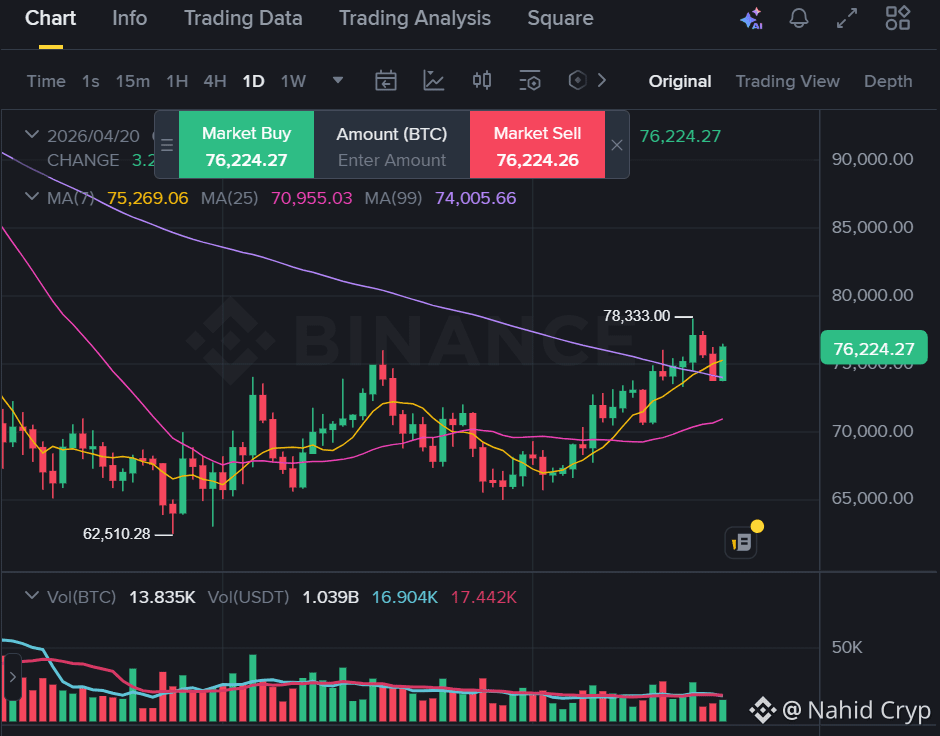Click the 90,000.00 price axis label
Screen dimensions: 940x736
[872, 159]
